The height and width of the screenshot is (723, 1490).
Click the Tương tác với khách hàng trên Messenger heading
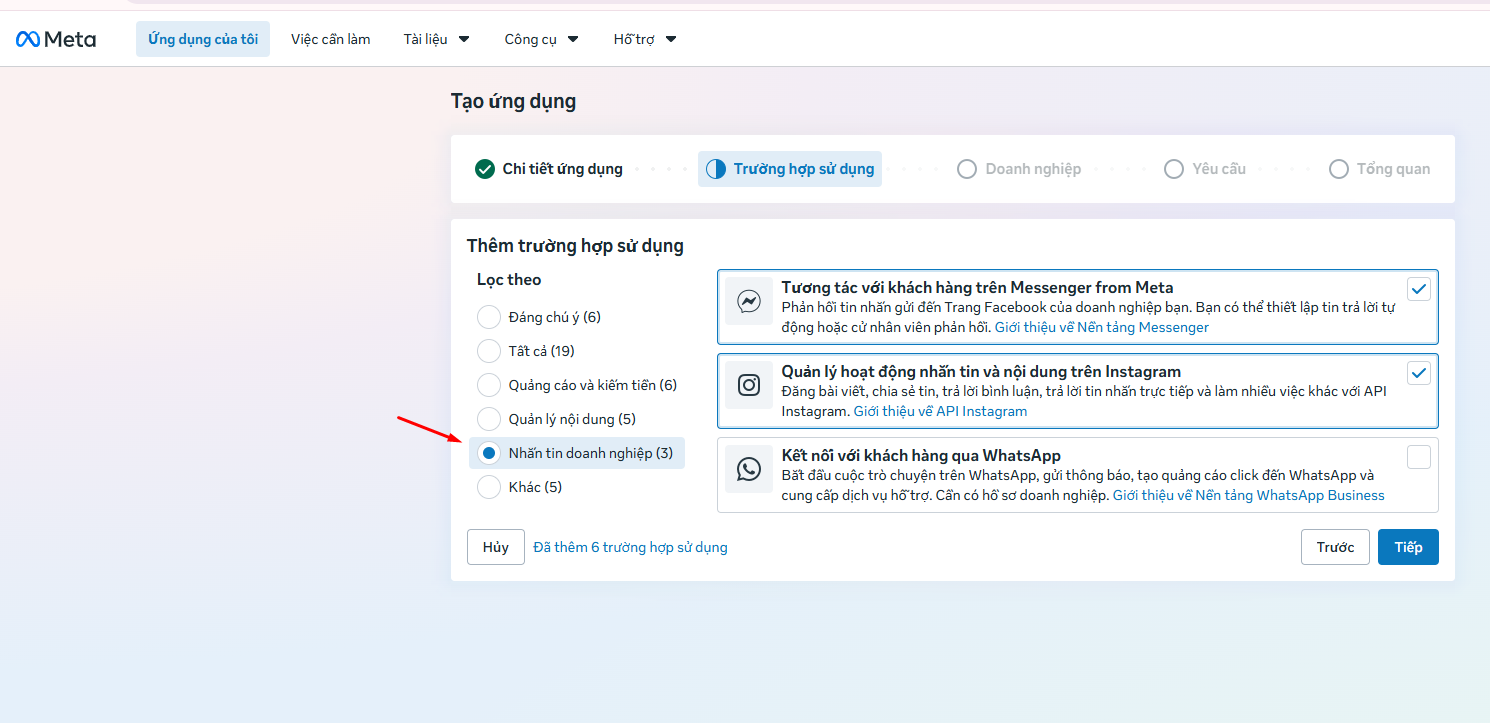click(x=978, y=288)
